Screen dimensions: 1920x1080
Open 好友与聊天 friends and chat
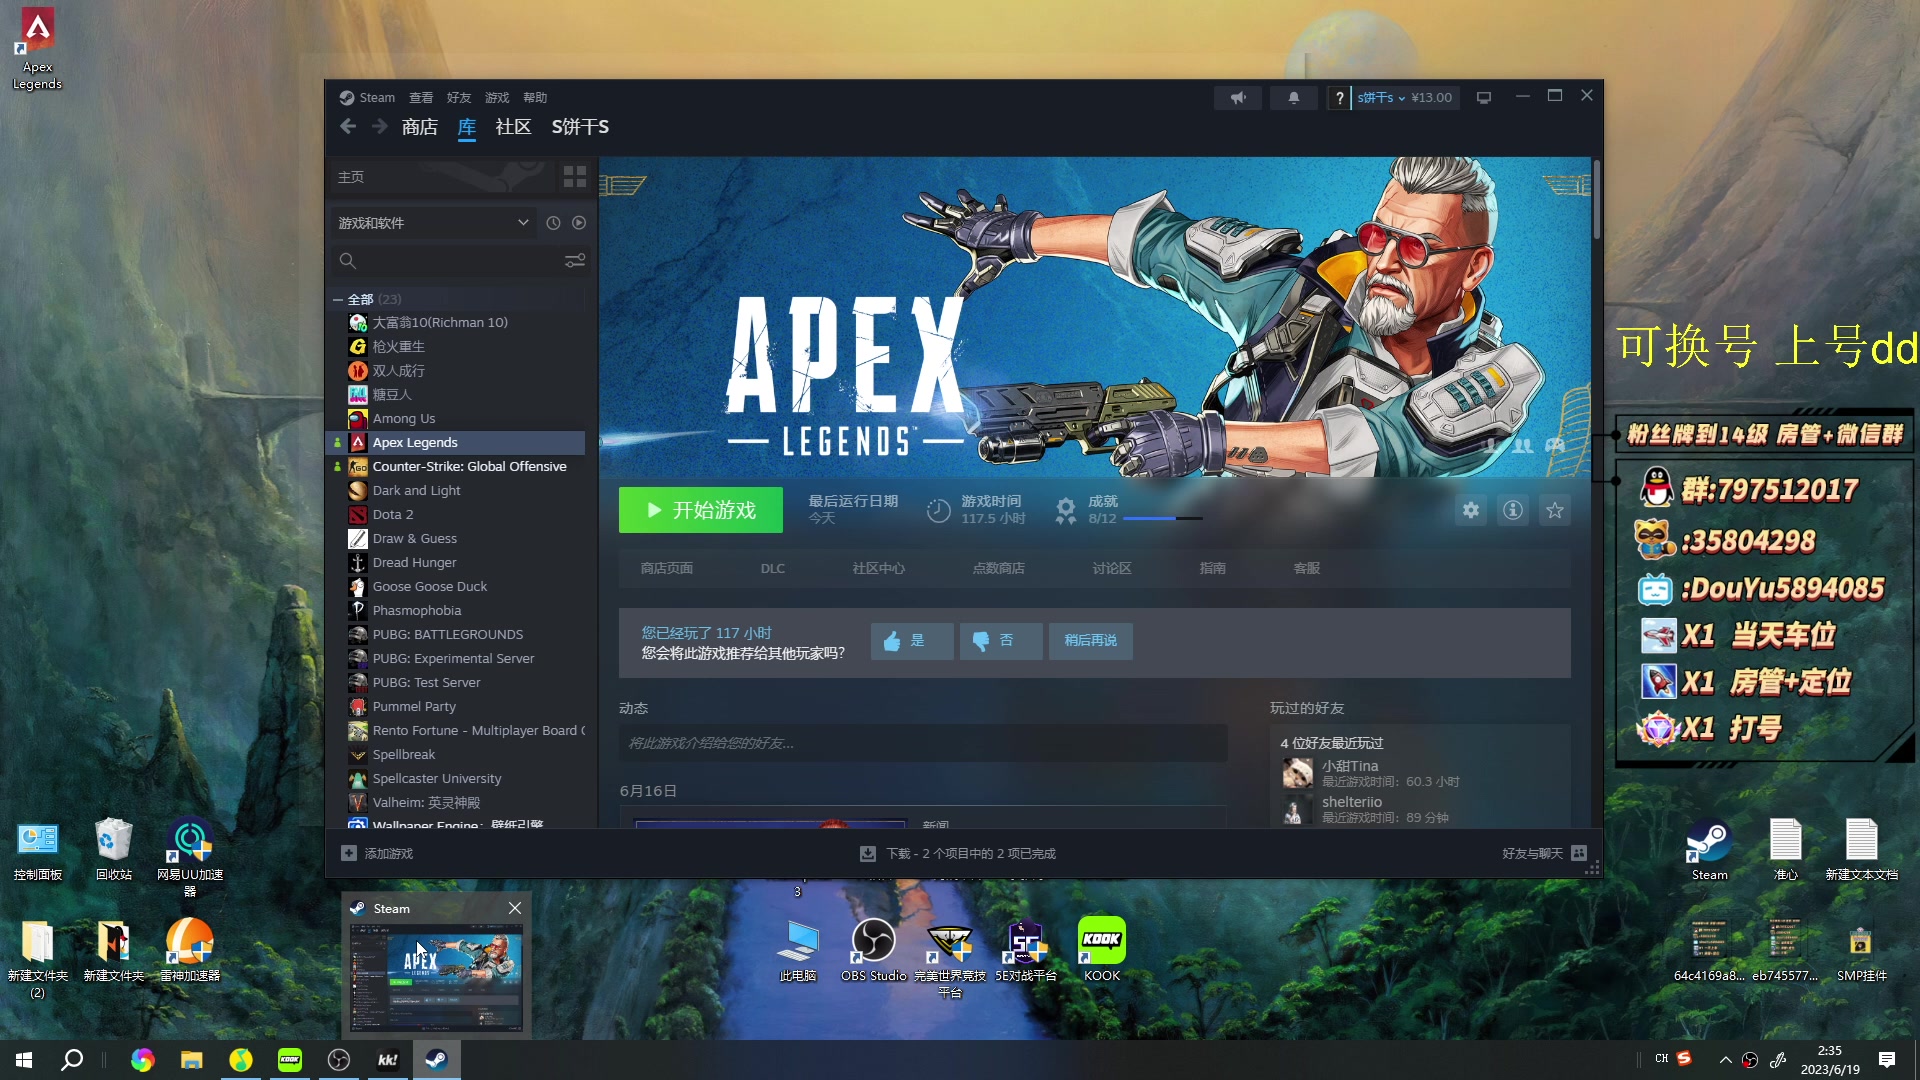1544,854
